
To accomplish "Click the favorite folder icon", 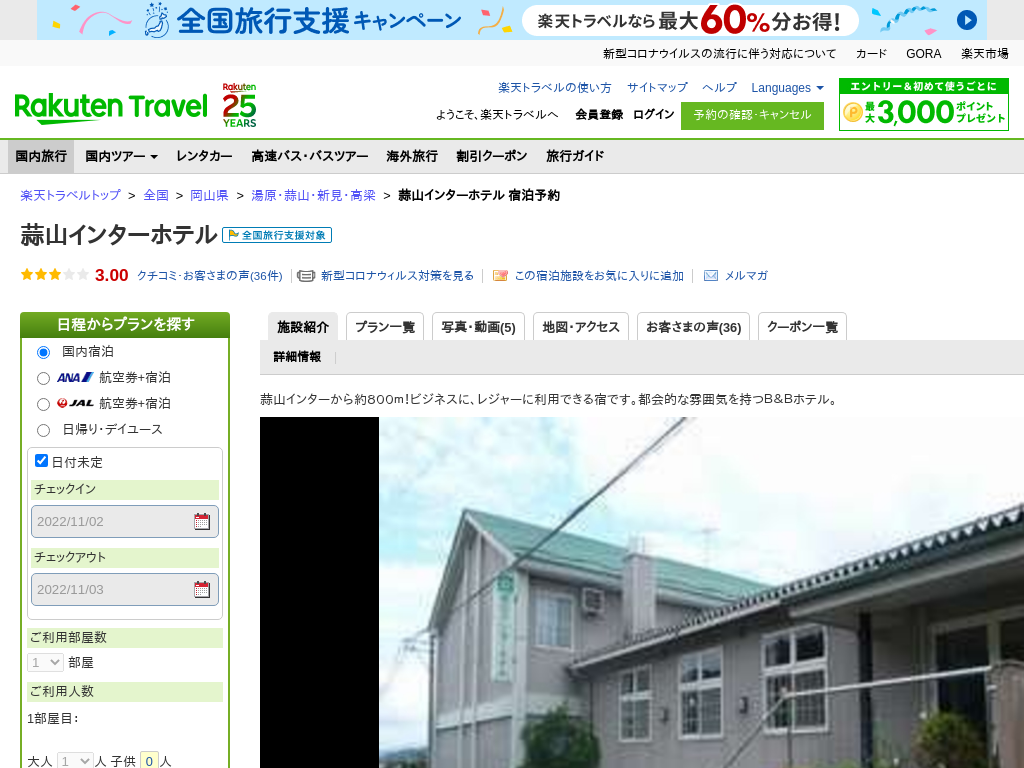I will point(500,276).
